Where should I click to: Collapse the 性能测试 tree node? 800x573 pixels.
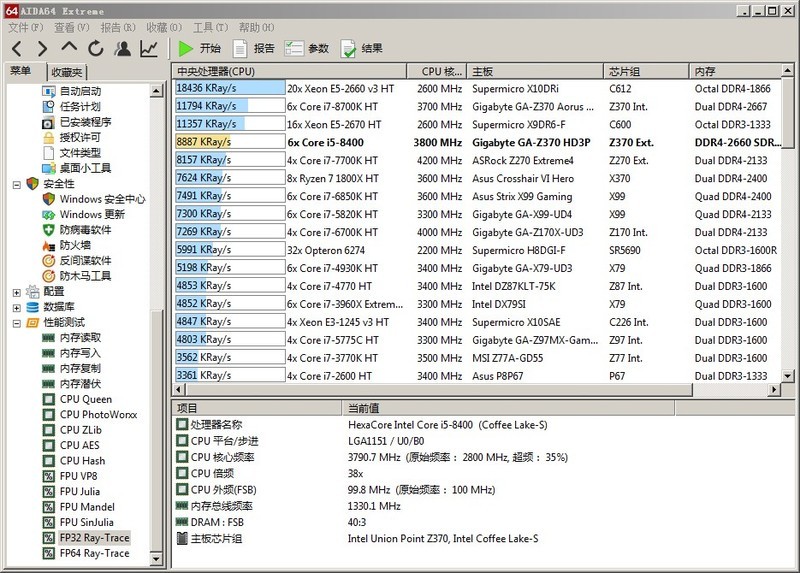[16, 323]
